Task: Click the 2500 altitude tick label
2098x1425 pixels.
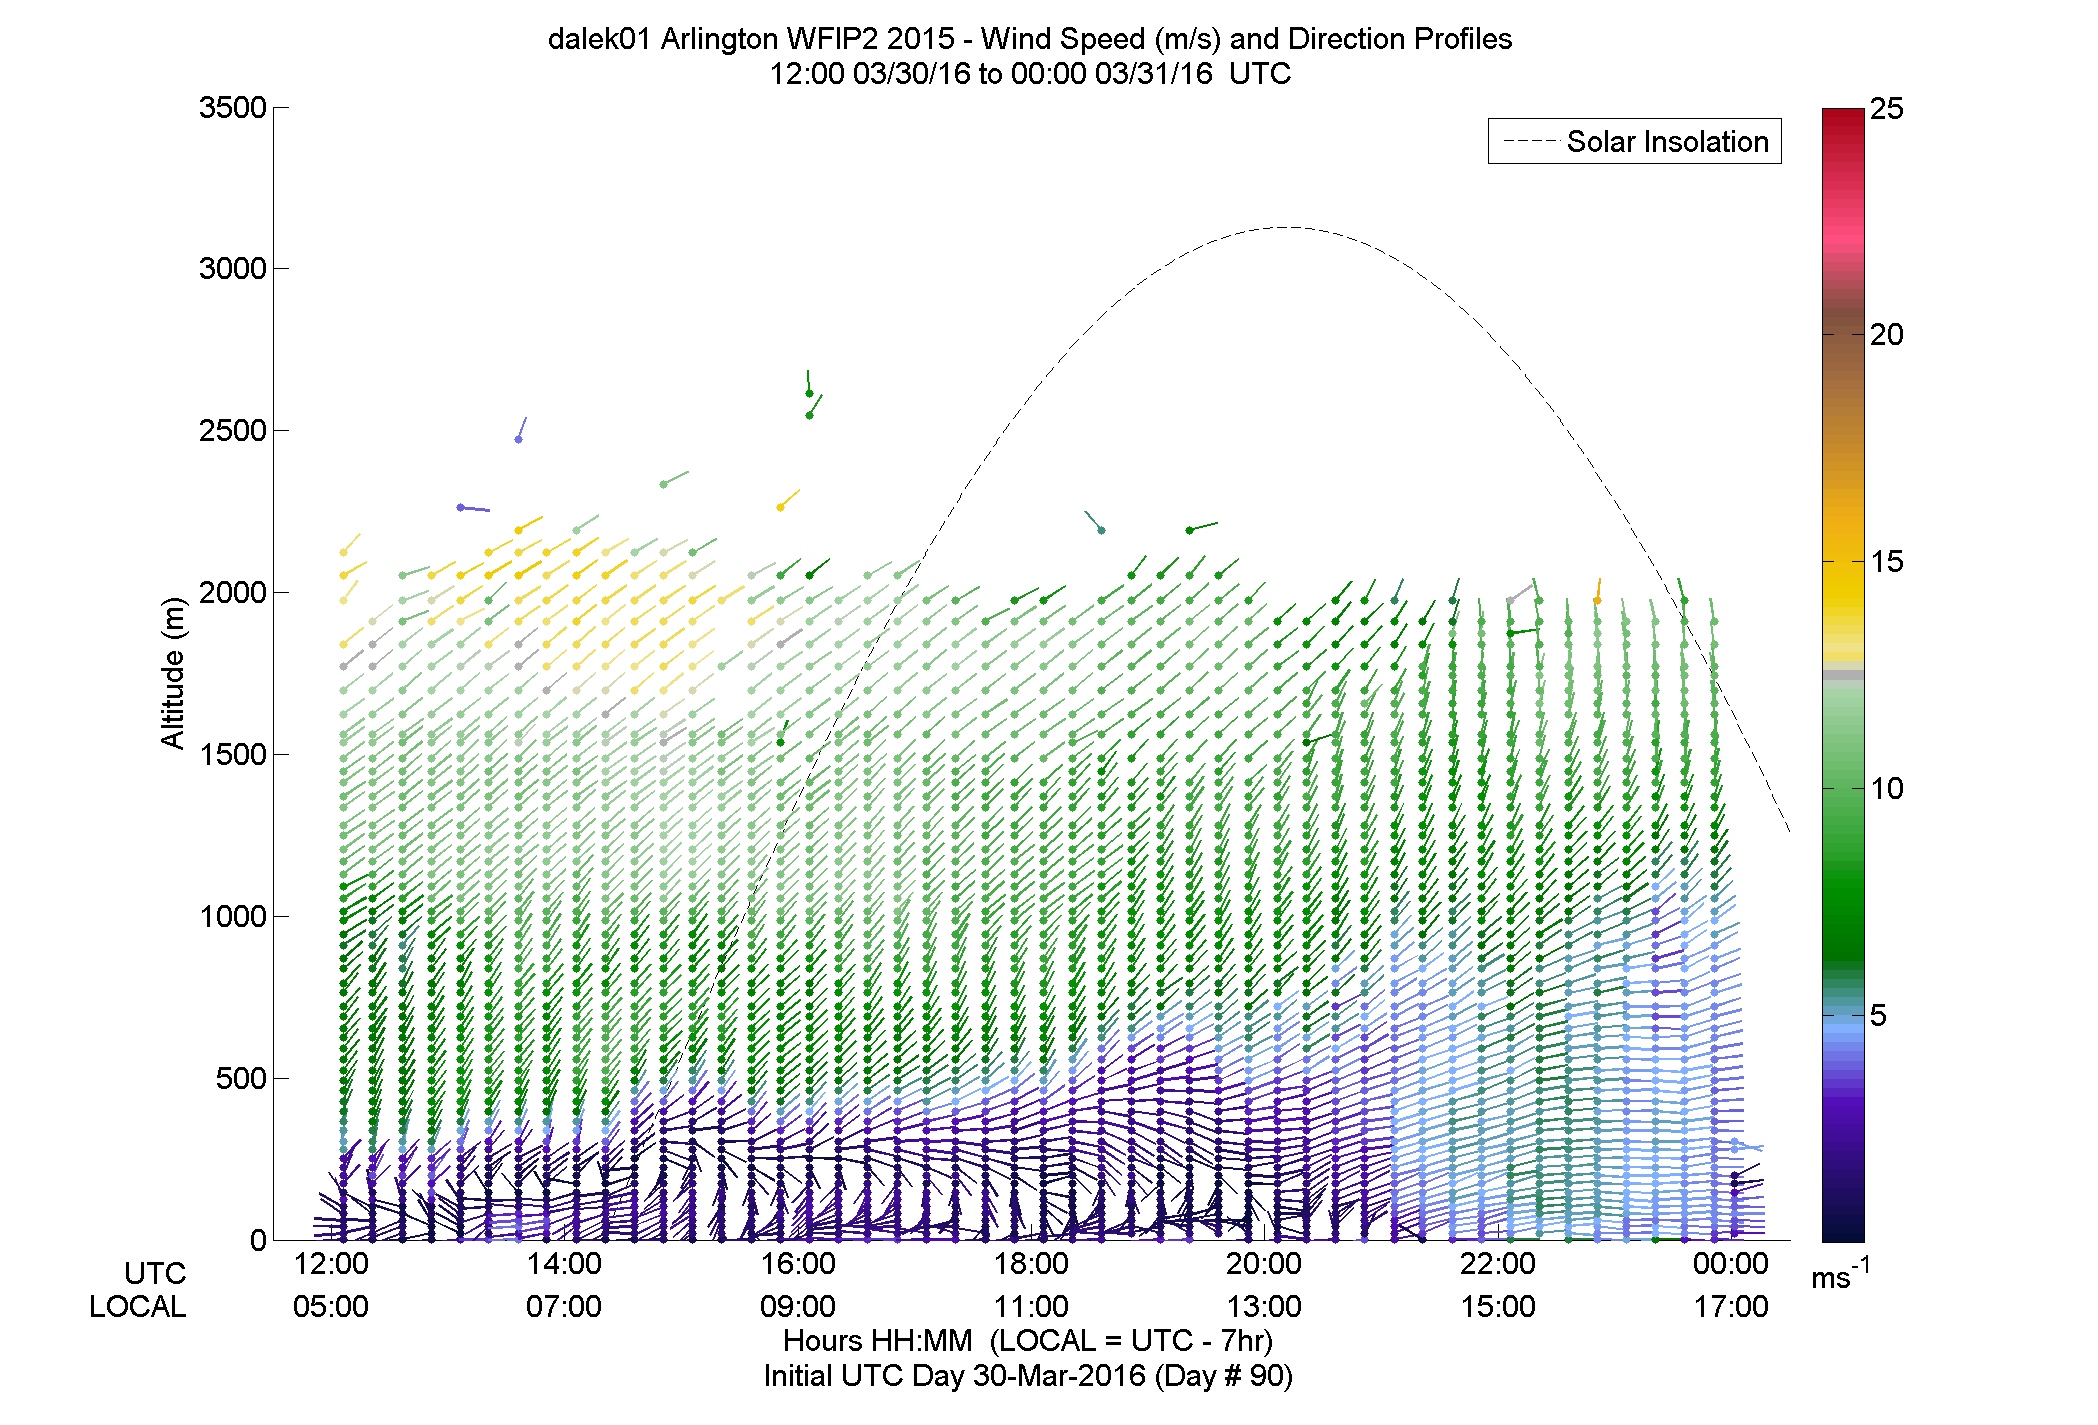Action: click(x=233, y=430)
